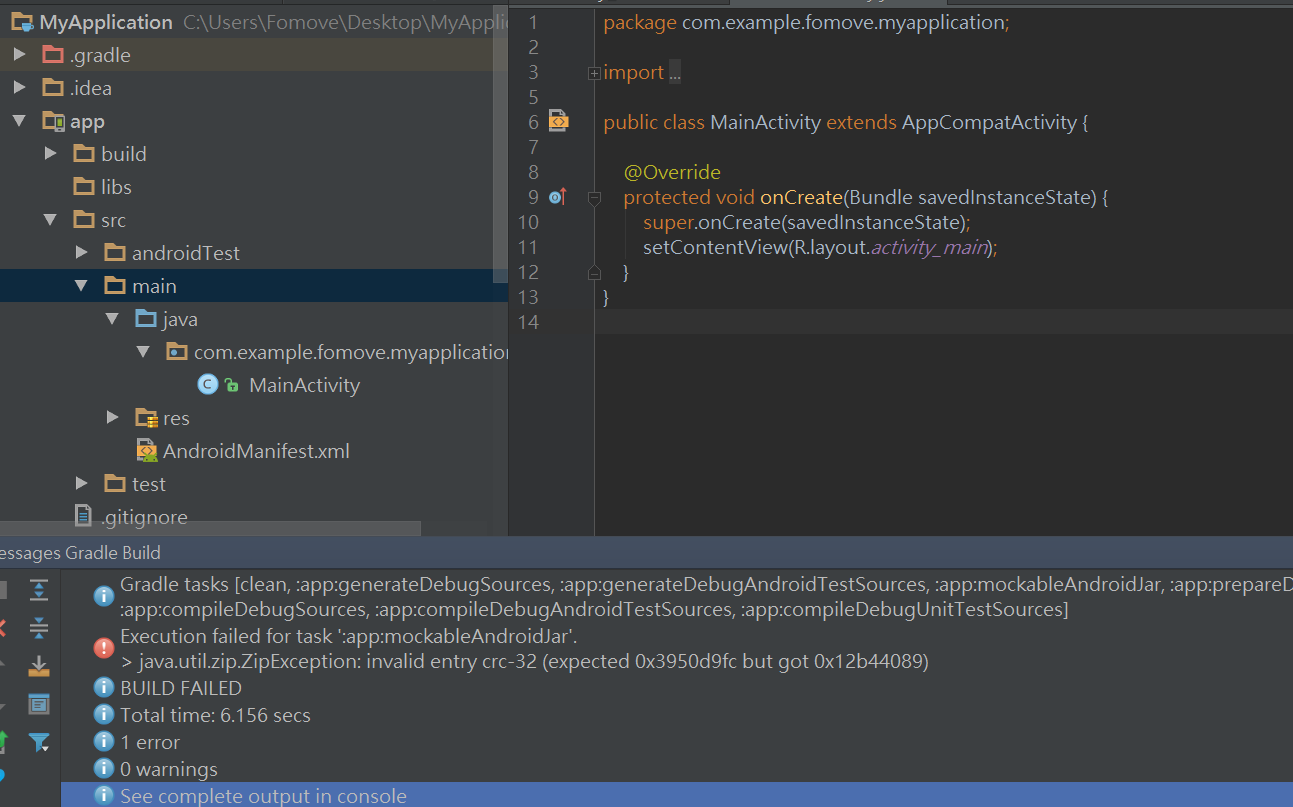This screenshot has height=807, width=1293.
Task: Open the message filter dropdown icon
Action: (x=39, y=742)
